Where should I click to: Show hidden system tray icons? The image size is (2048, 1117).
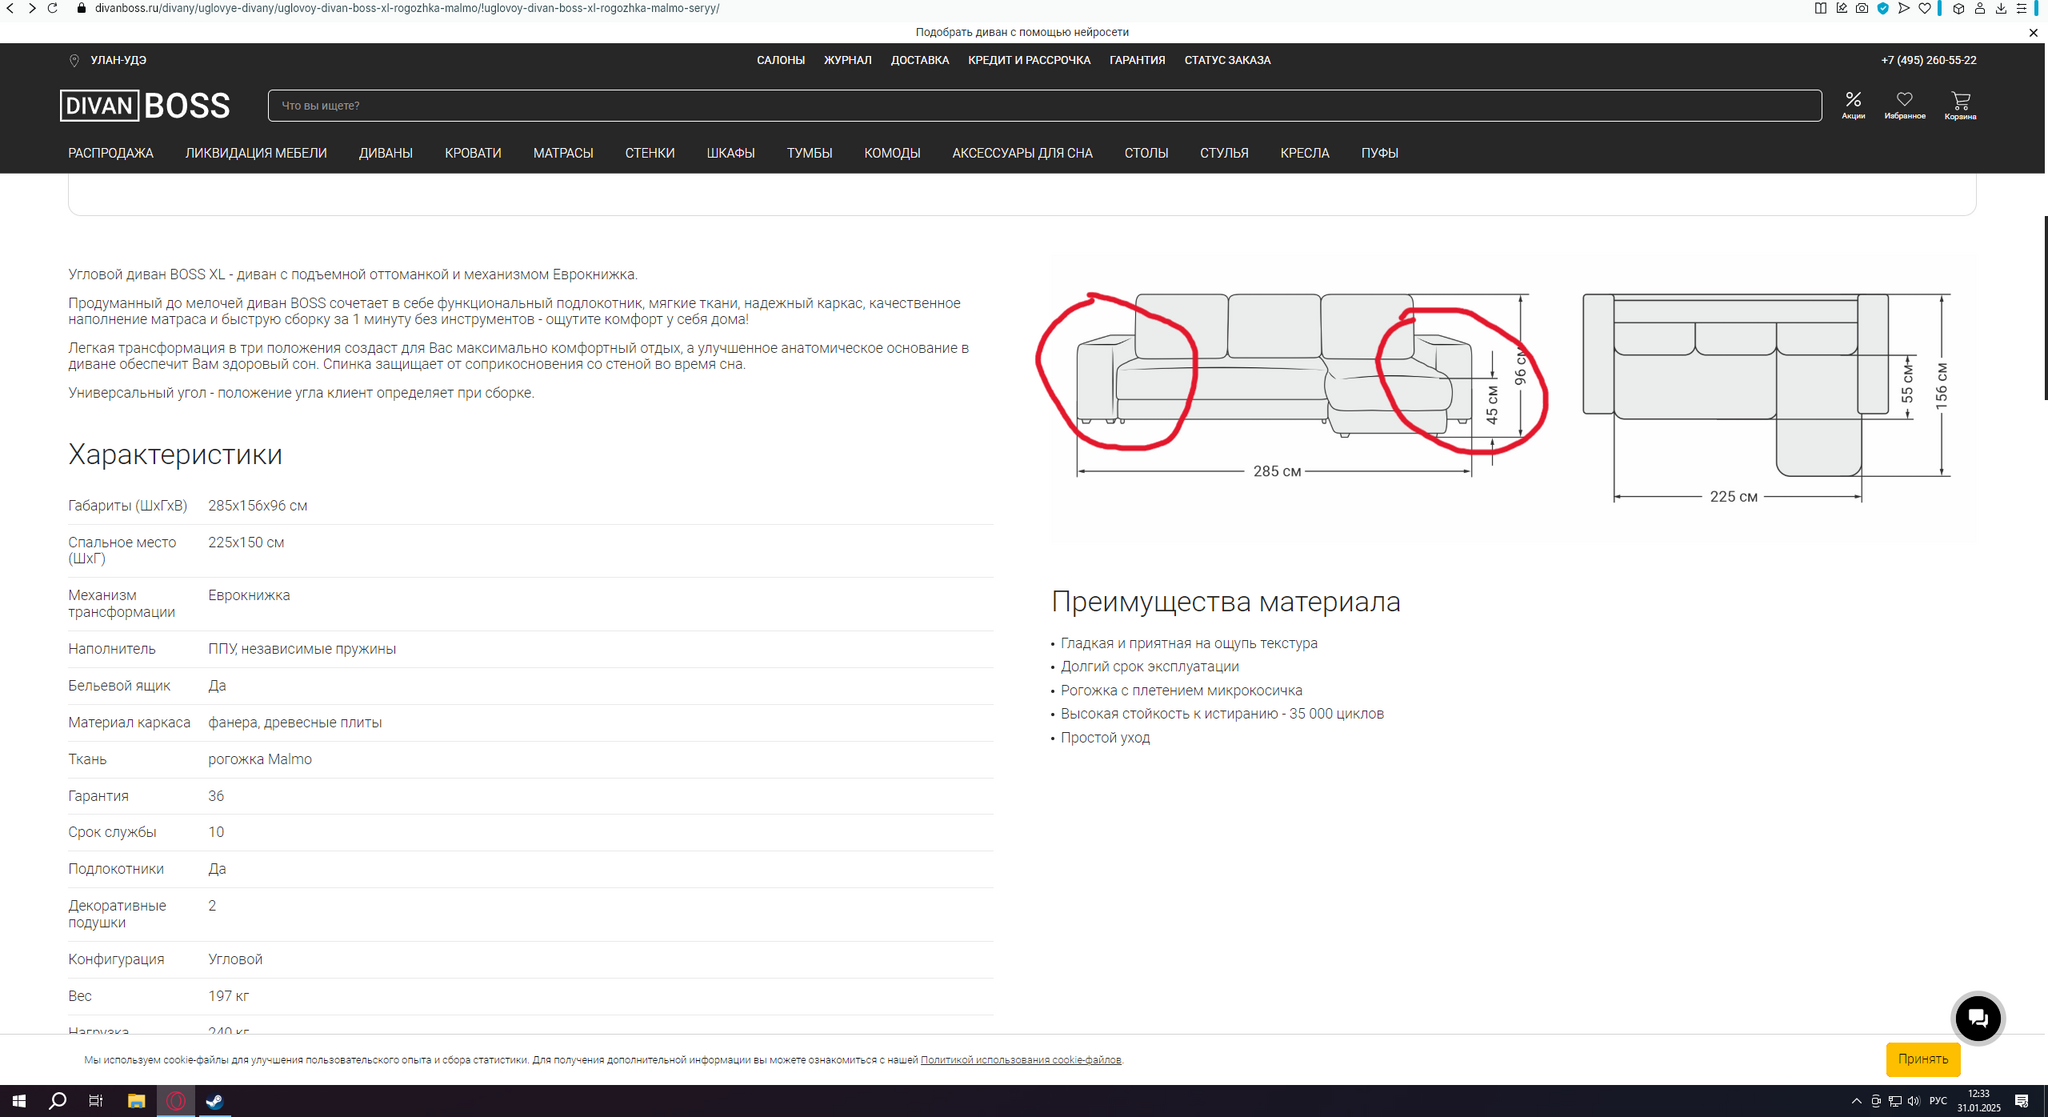tap(1856, 1101)
